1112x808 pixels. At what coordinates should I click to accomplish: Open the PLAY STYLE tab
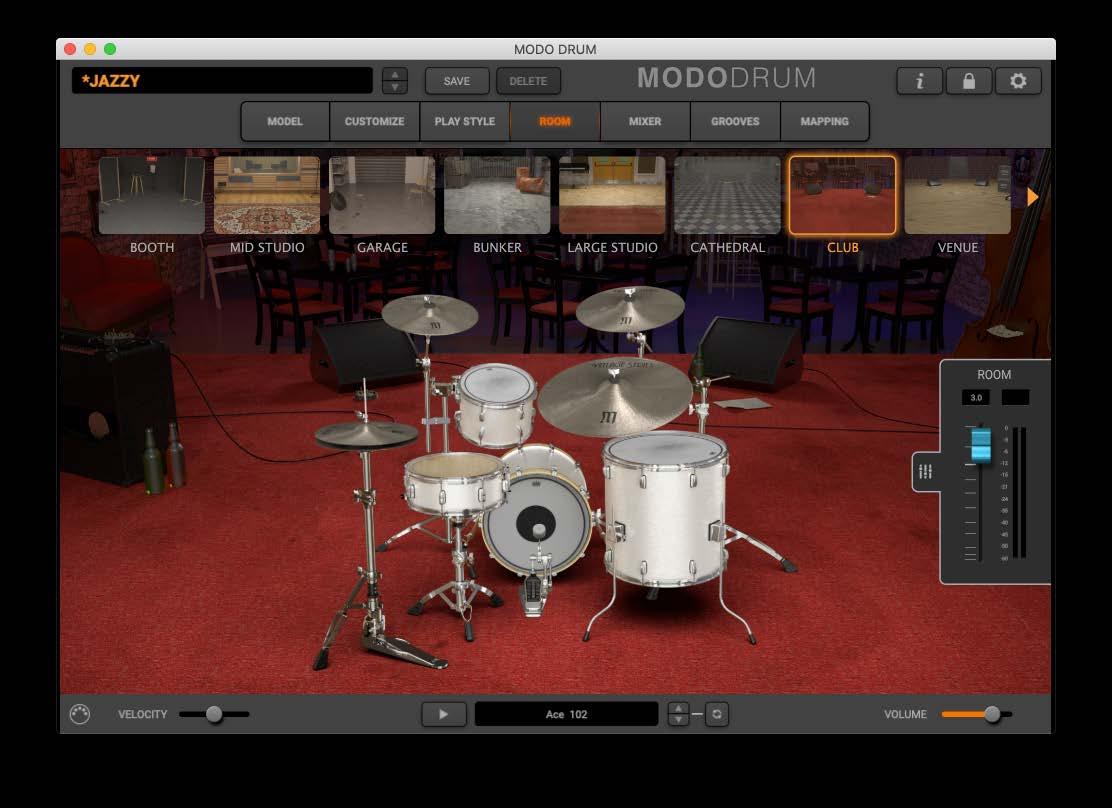465,121
